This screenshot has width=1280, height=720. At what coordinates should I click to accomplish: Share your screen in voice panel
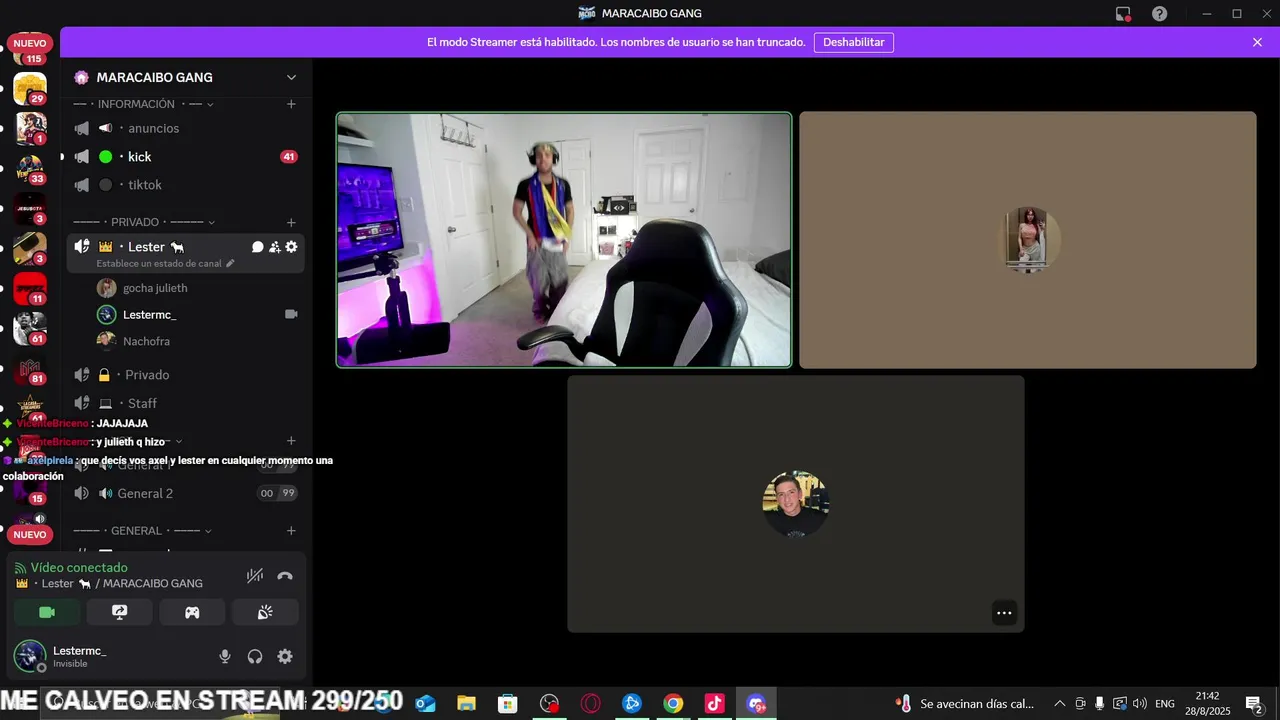(x=120, y=612)
